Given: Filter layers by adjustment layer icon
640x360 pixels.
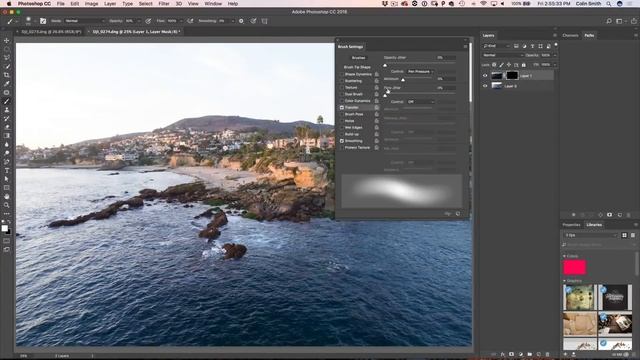Looking at the screenshot, I should pyautogui.click(x=524, y=46).
